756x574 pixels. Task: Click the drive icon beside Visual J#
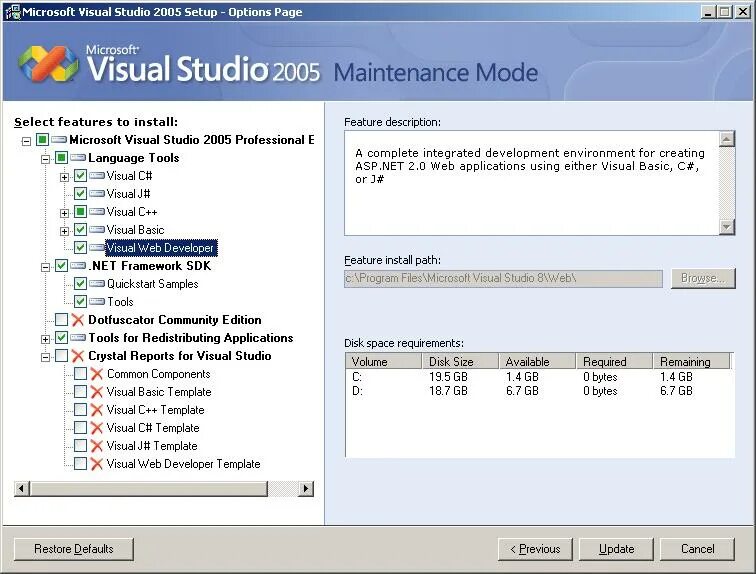click(97, 194)
